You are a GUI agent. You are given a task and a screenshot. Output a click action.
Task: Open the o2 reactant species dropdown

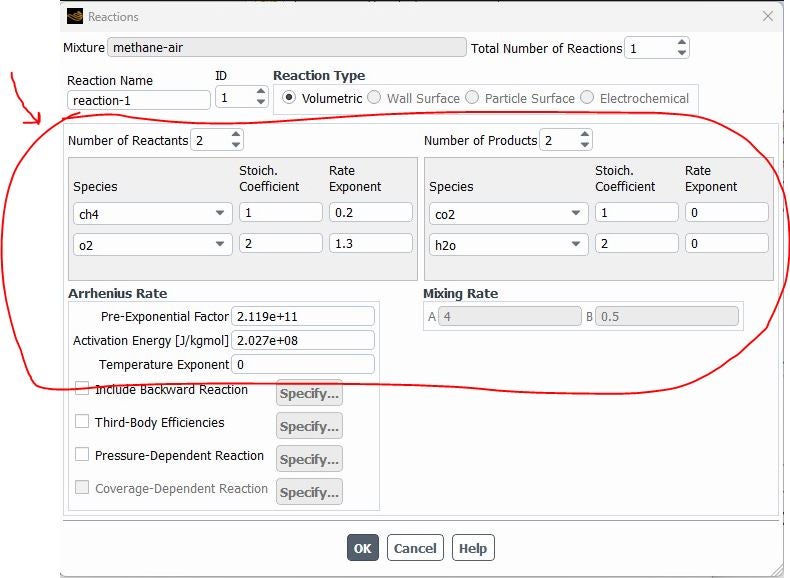click(219, 244)
